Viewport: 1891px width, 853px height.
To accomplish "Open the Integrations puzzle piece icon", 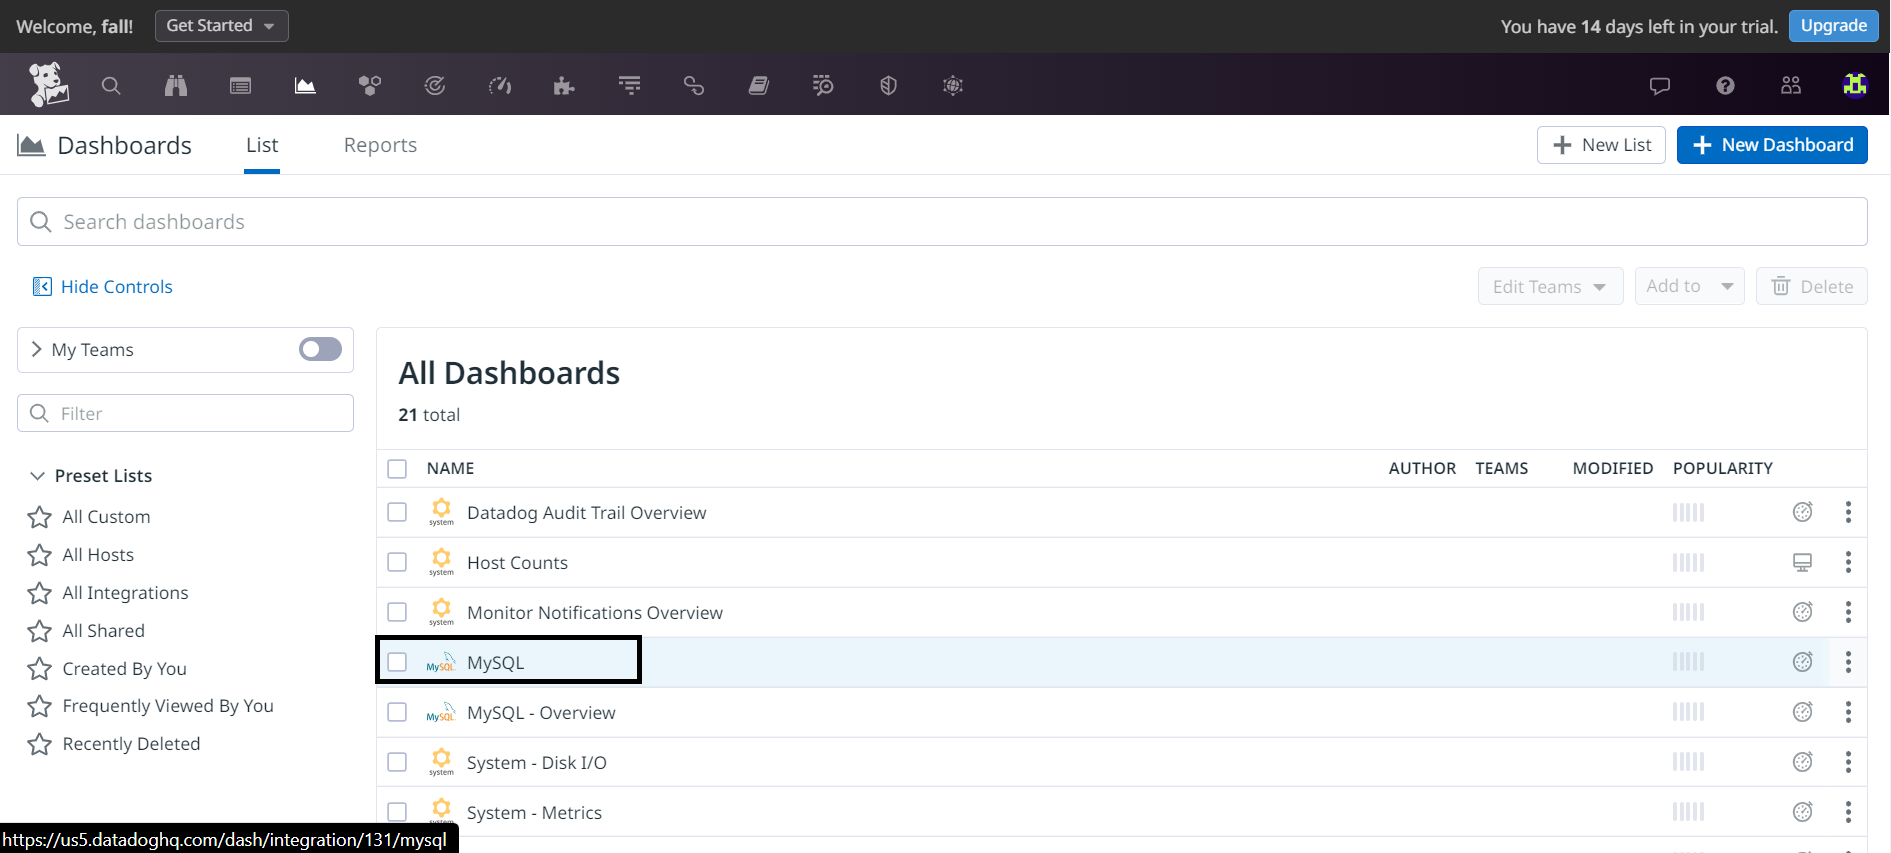I will point(564,86).
